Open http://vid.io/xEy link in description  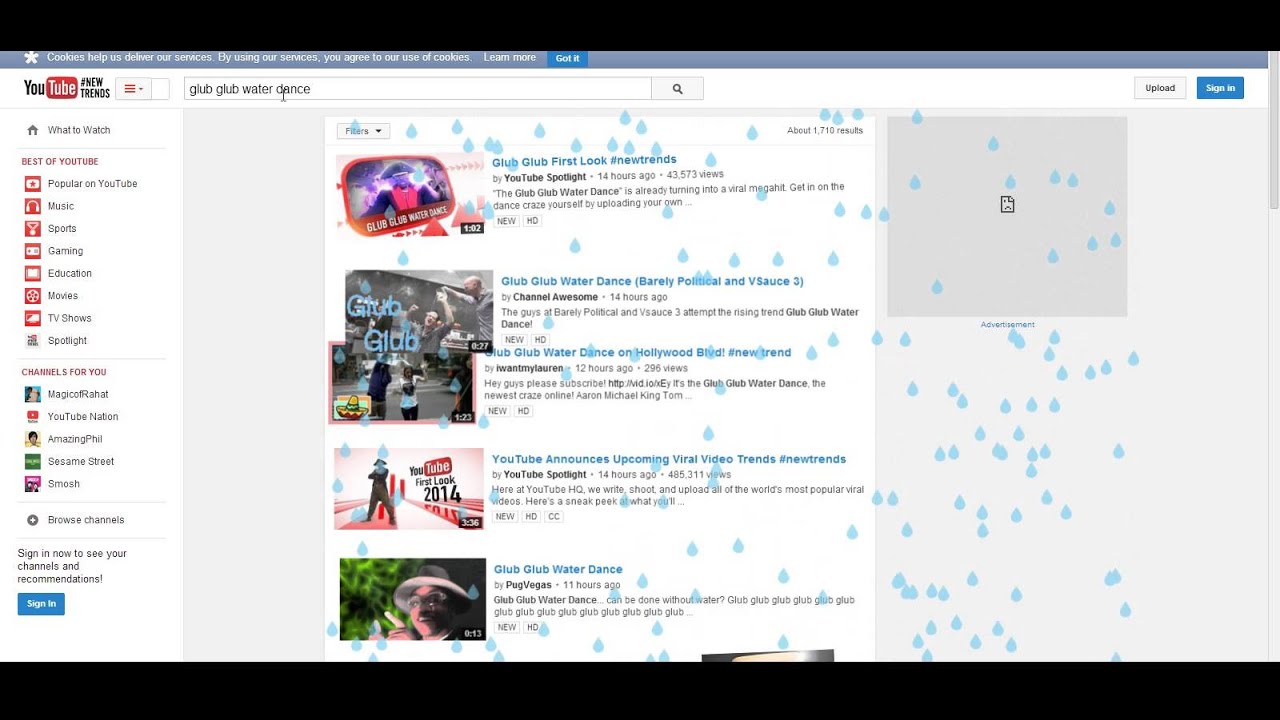click(x=638, y=384)
